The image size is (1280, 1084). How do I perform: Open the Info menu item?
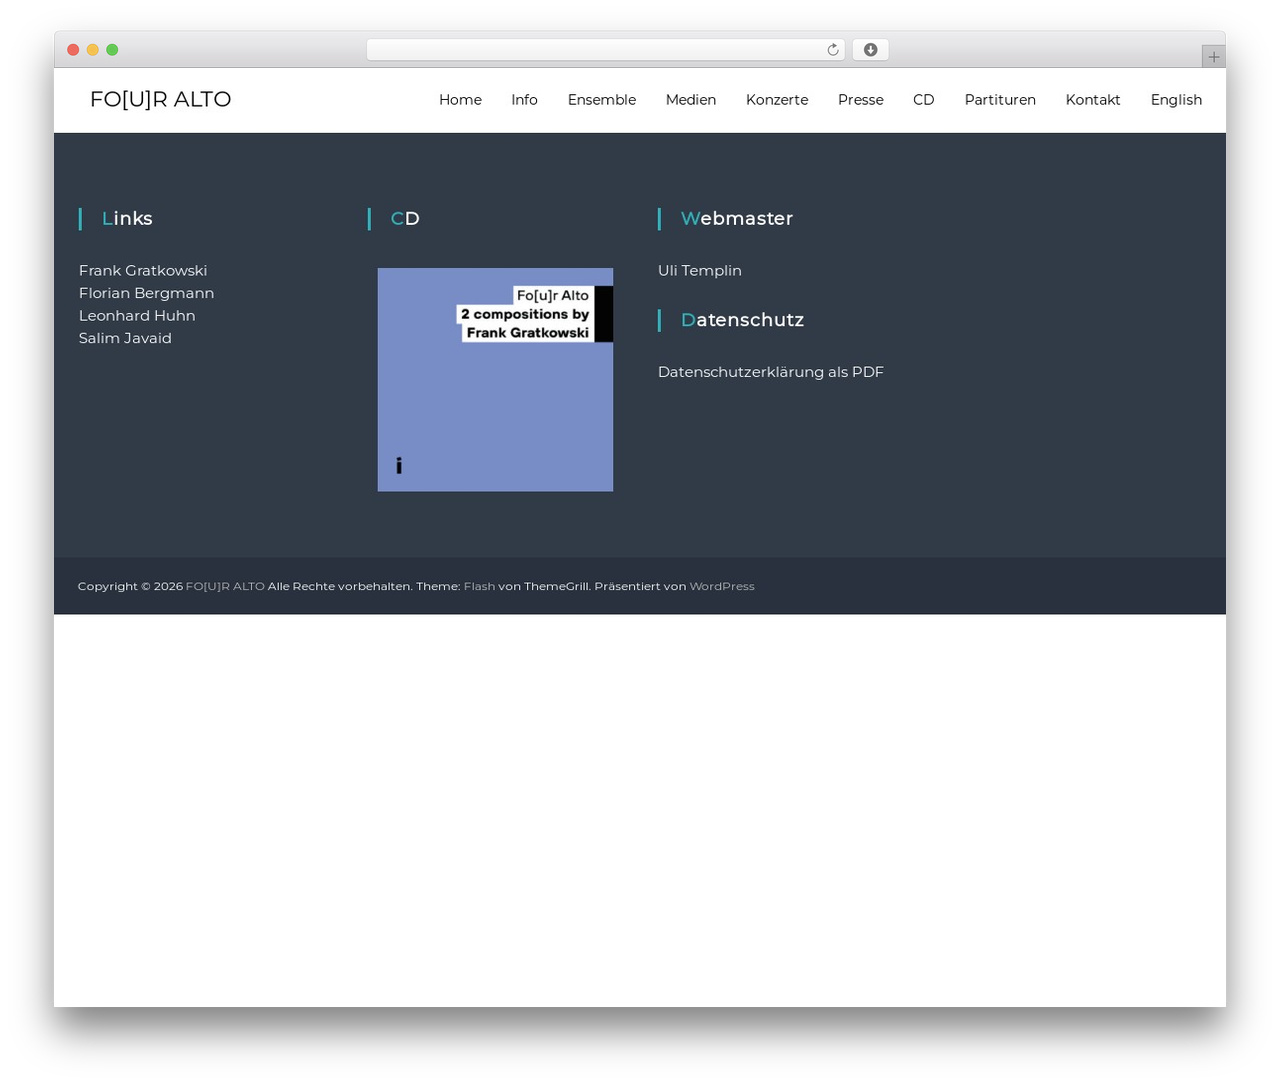[524, 100]
